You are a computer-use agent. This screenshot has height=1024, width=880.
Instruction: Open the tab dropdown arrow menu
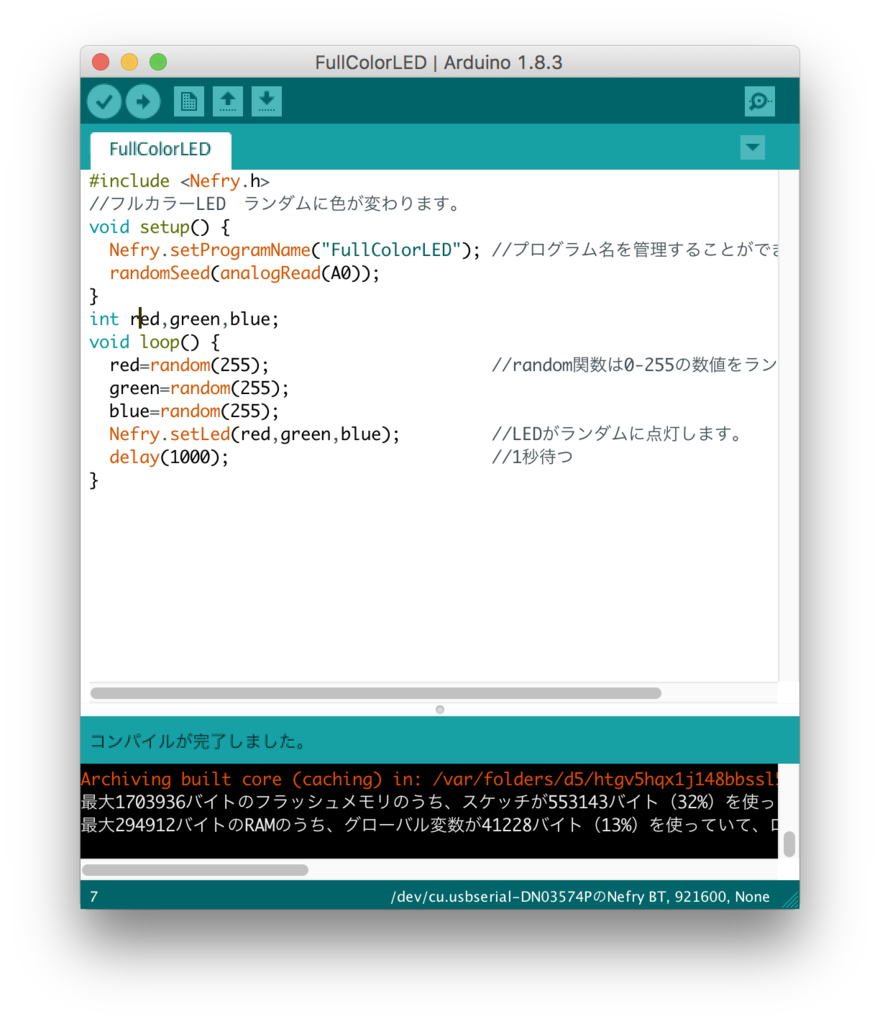[x=752, y=148]
